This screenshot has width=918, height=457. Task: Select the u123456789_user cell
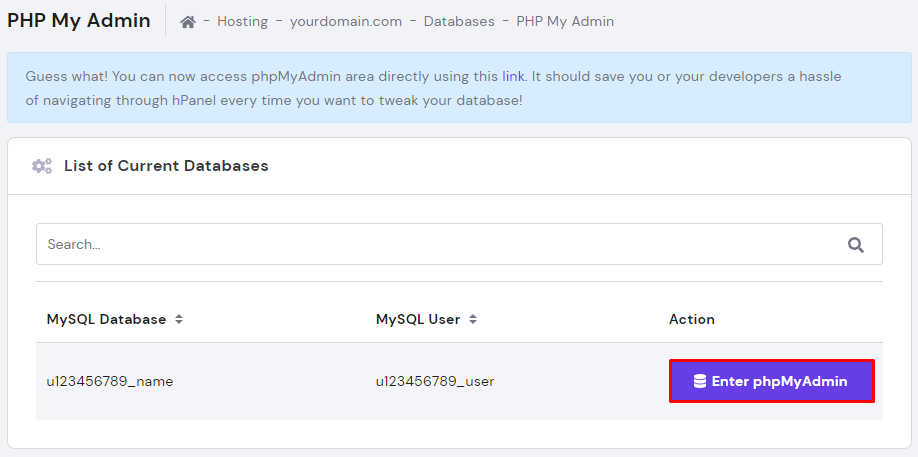435,381
